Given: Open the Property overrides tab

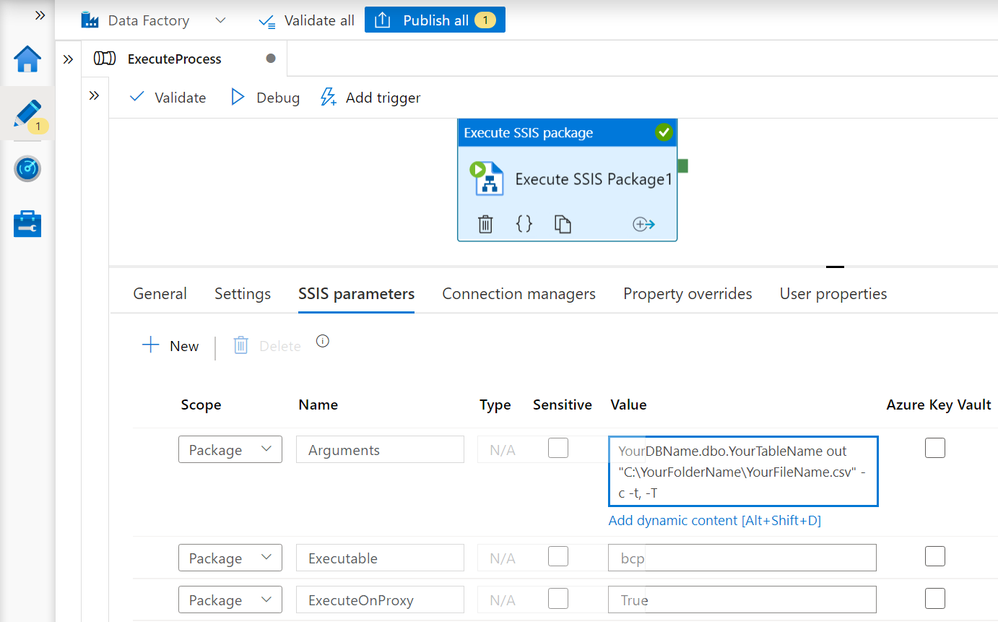Looking at the screenshot, I should pos(687,293).
